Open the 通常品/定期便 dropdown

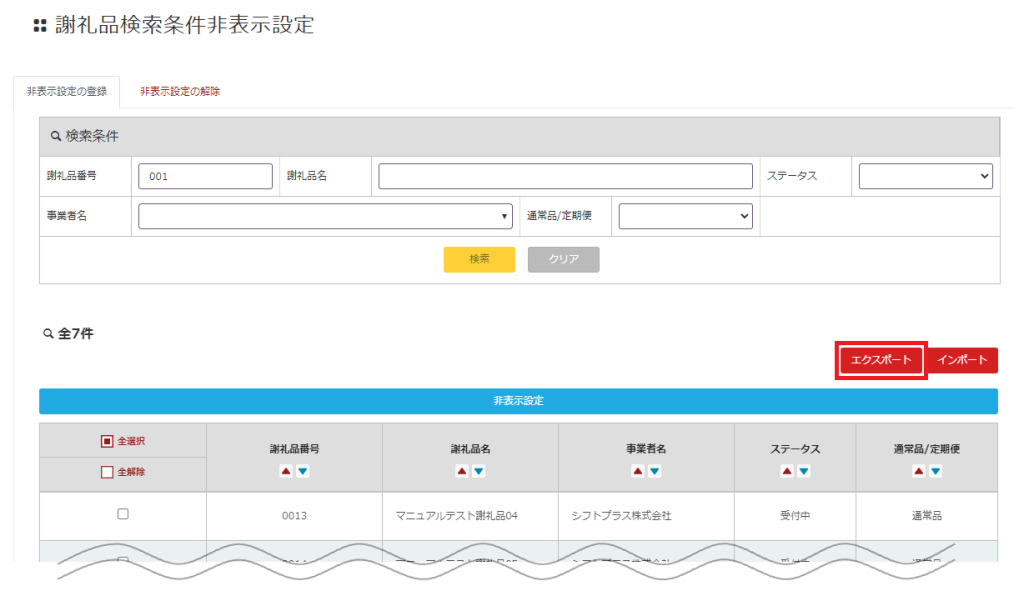(x=685, y=216)
